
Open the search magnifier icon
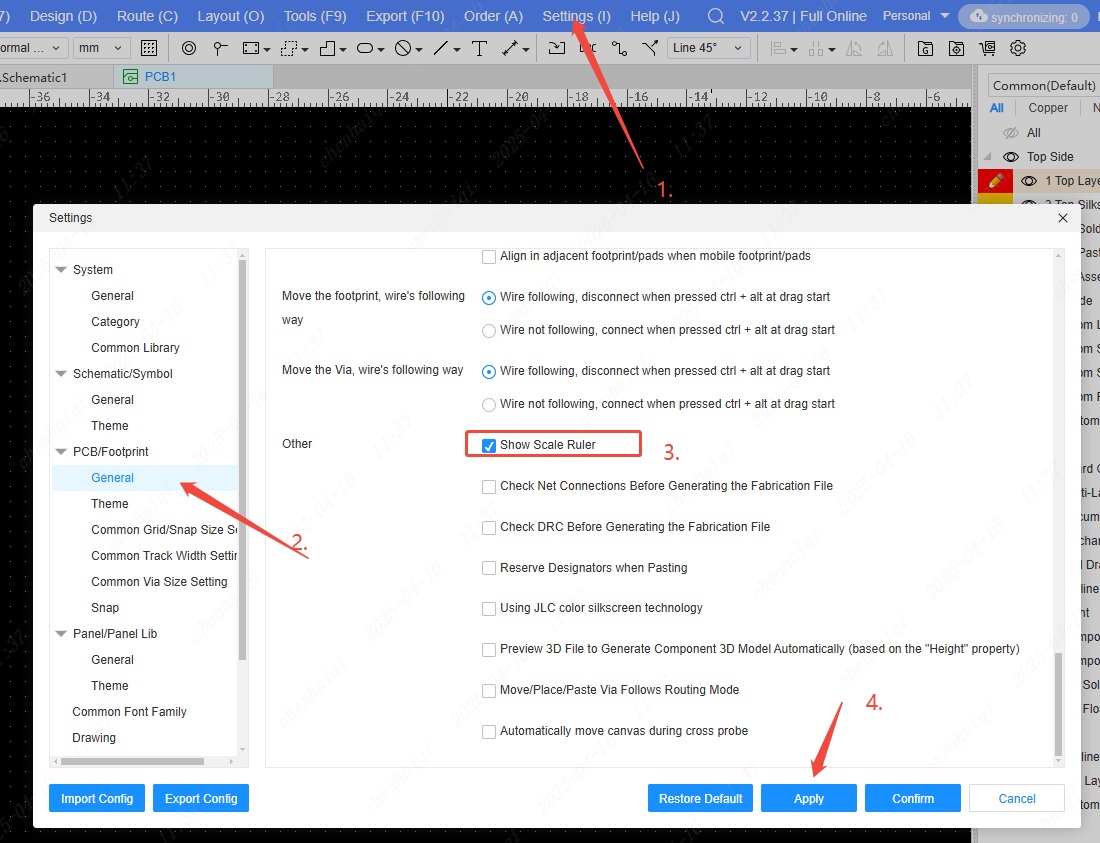(715, 16)
